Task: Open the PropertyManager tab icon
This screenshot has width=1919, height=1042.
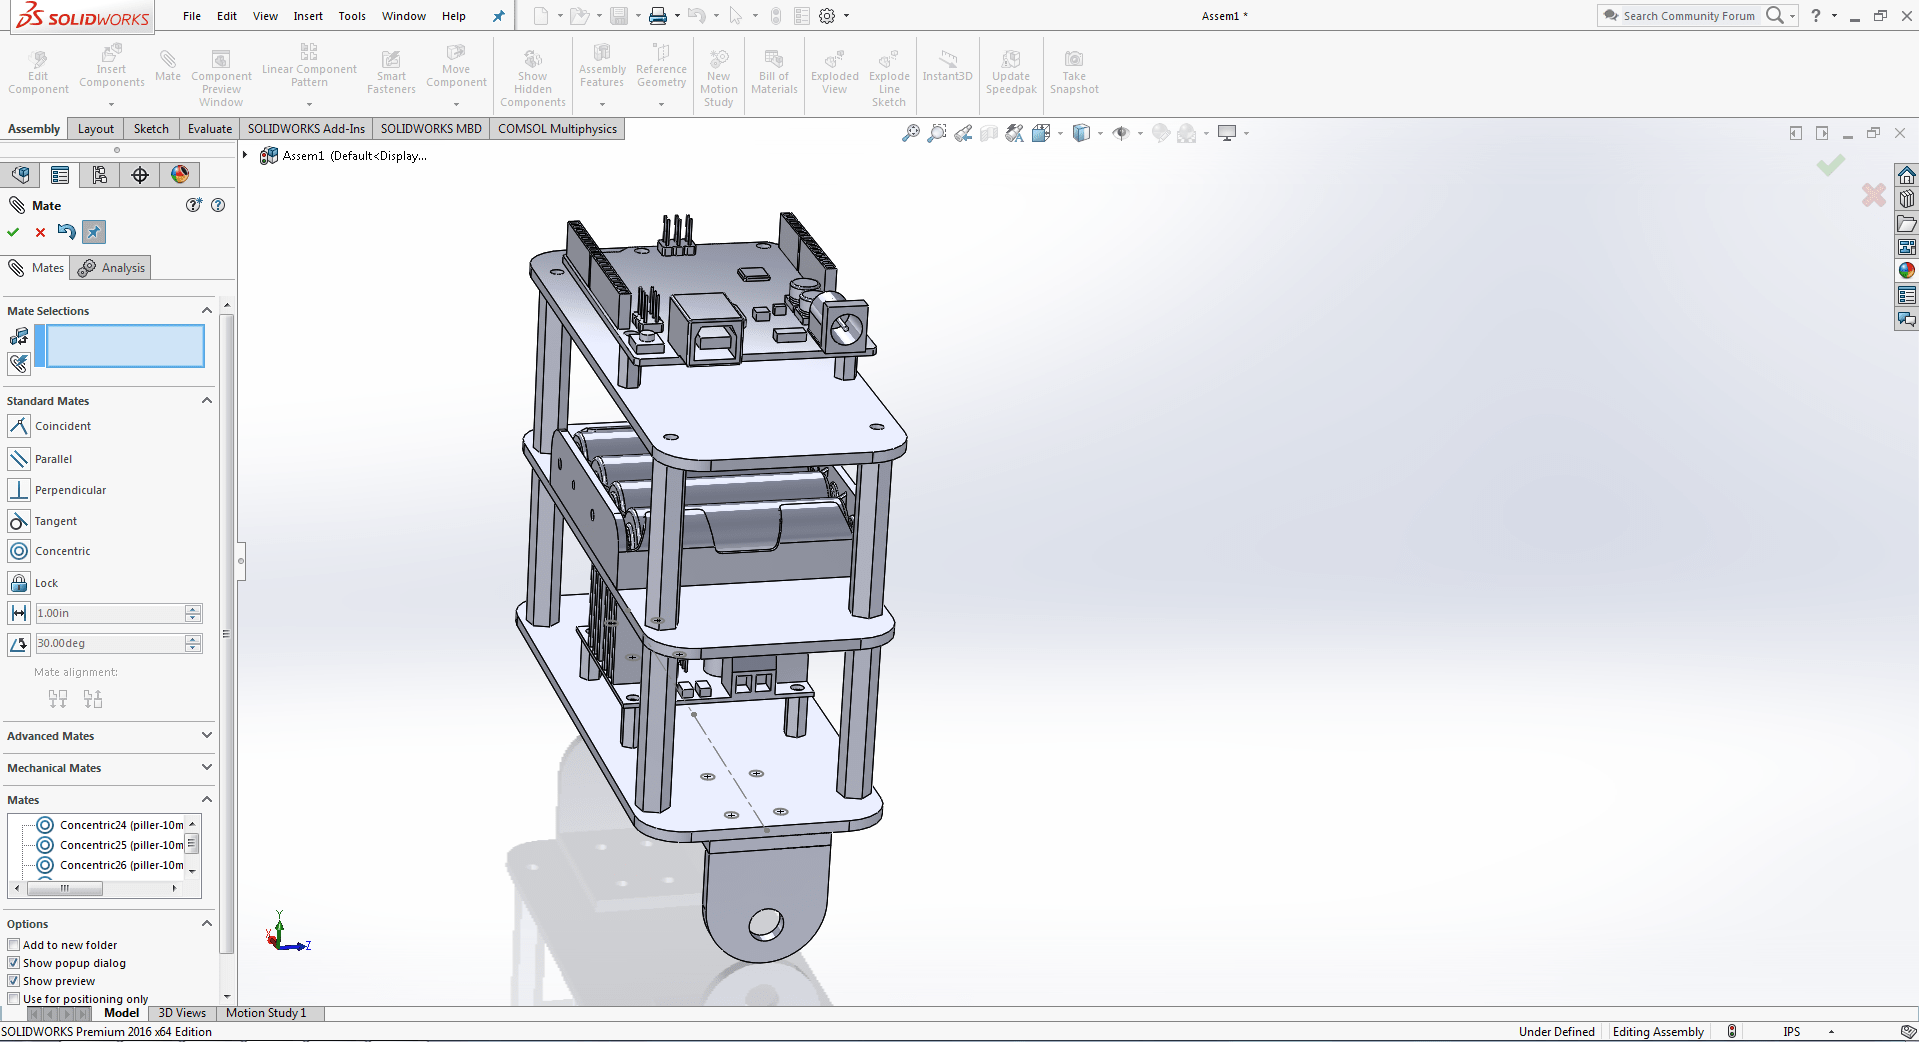Action: click(x=60, y=175)
